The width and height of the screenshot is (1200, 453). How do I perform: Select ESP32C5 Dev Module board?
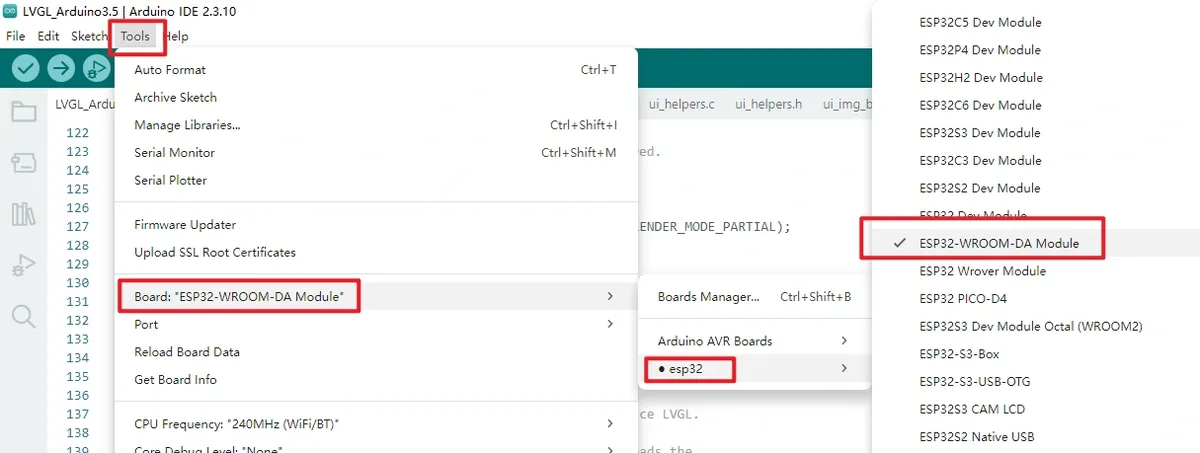click(1036, 22)
